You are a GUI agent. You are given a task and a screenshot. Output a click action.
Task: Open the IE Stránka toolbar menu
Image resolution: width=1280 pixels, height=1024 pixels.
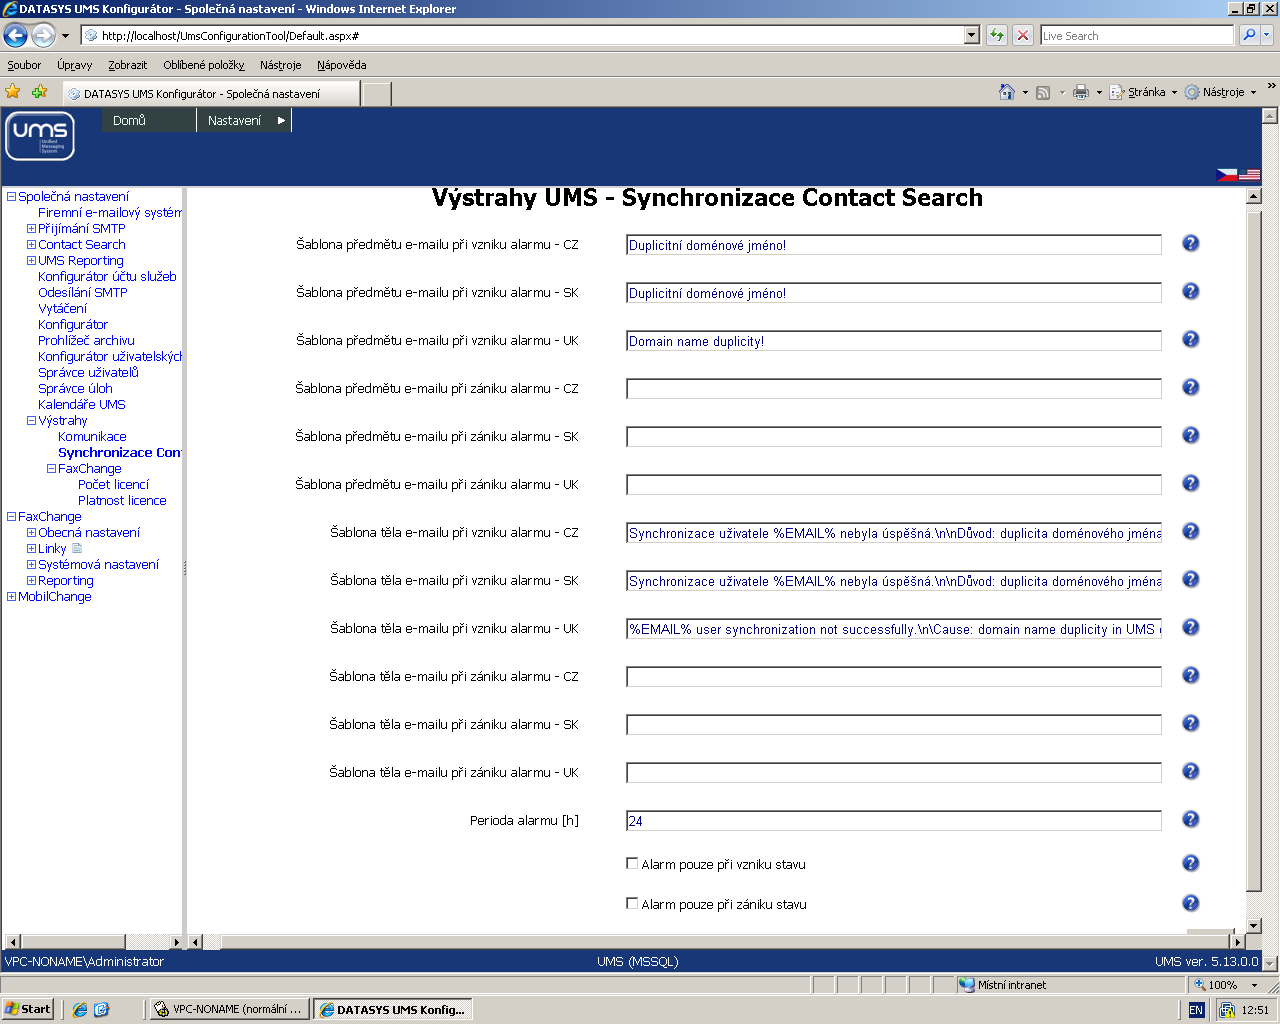coord(1143,92)
